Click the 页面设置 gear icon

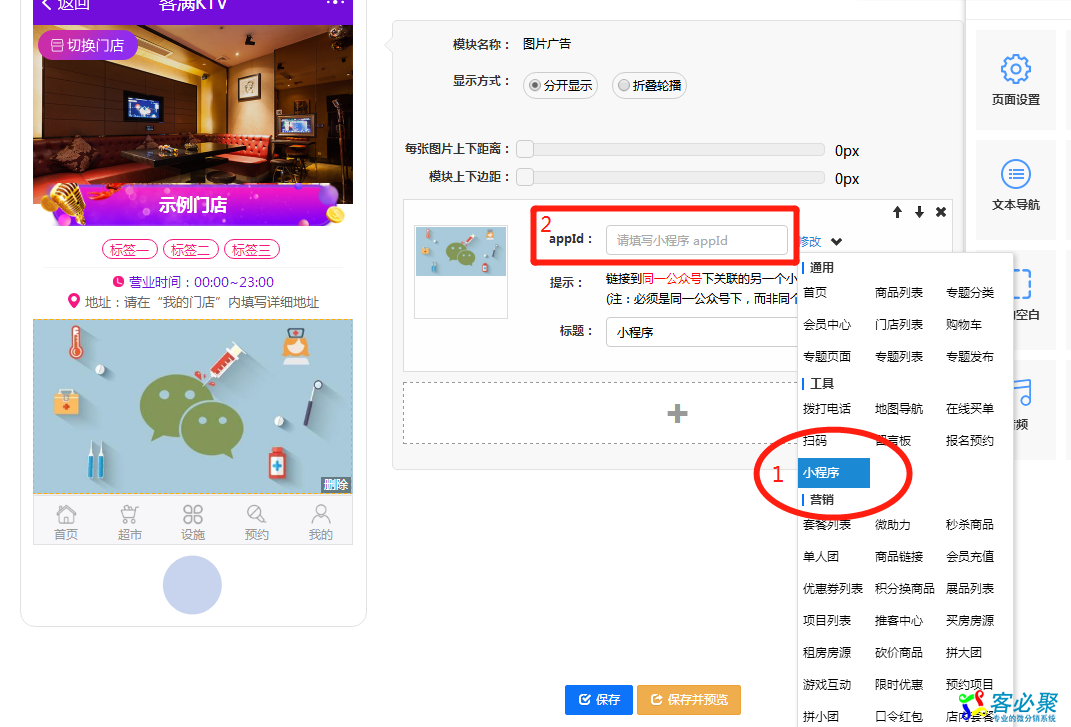pyautogui.click(x=1015, y=70)
